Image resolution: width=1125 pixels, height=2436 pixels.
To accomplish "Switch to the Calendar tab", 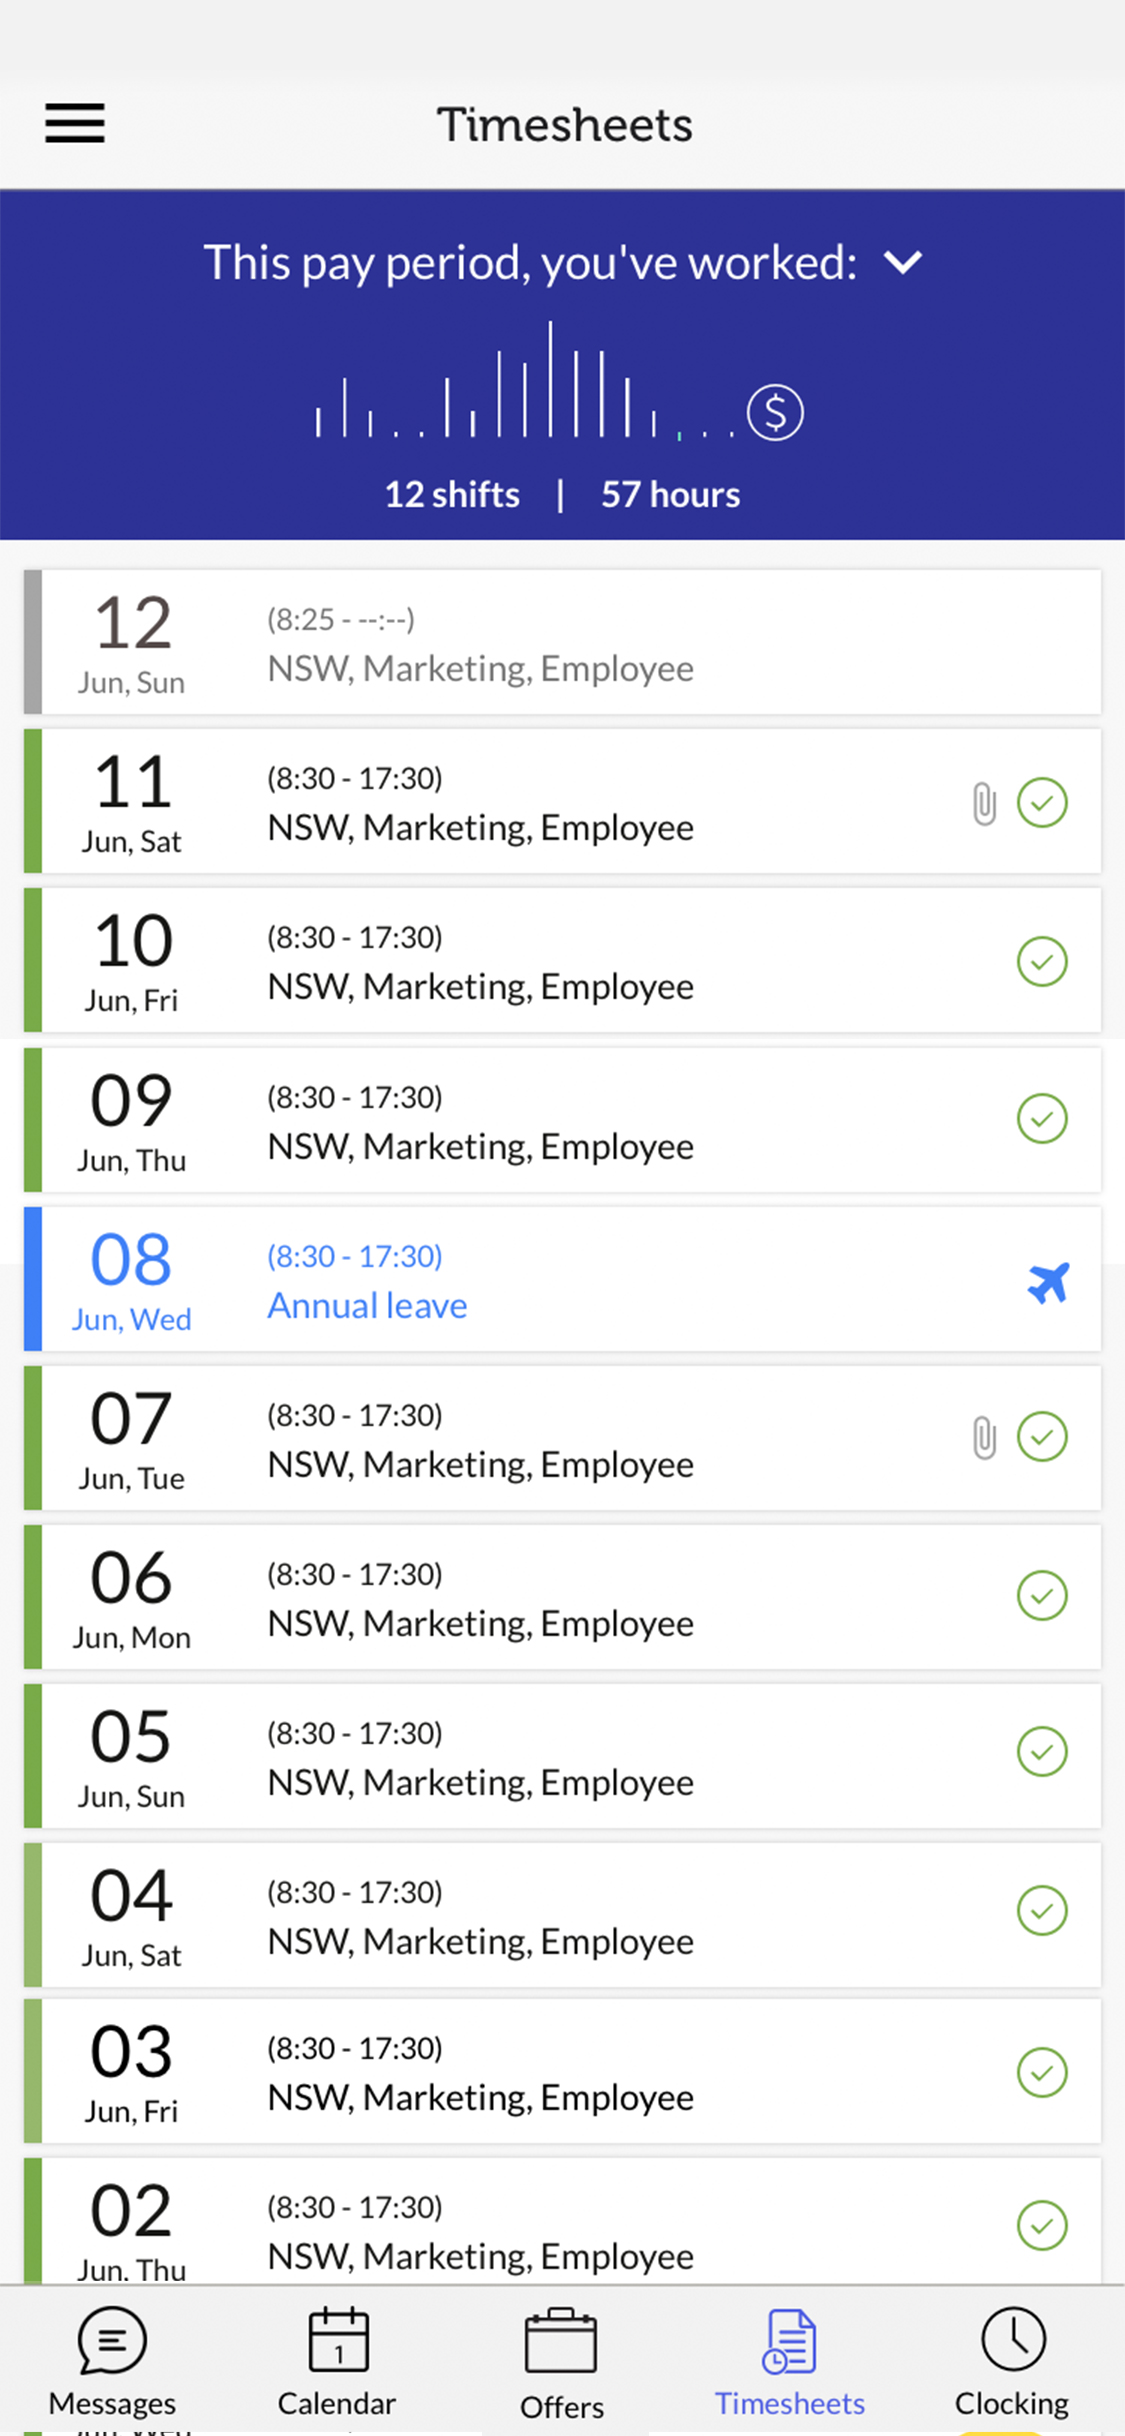I will tap(337, 2360).
